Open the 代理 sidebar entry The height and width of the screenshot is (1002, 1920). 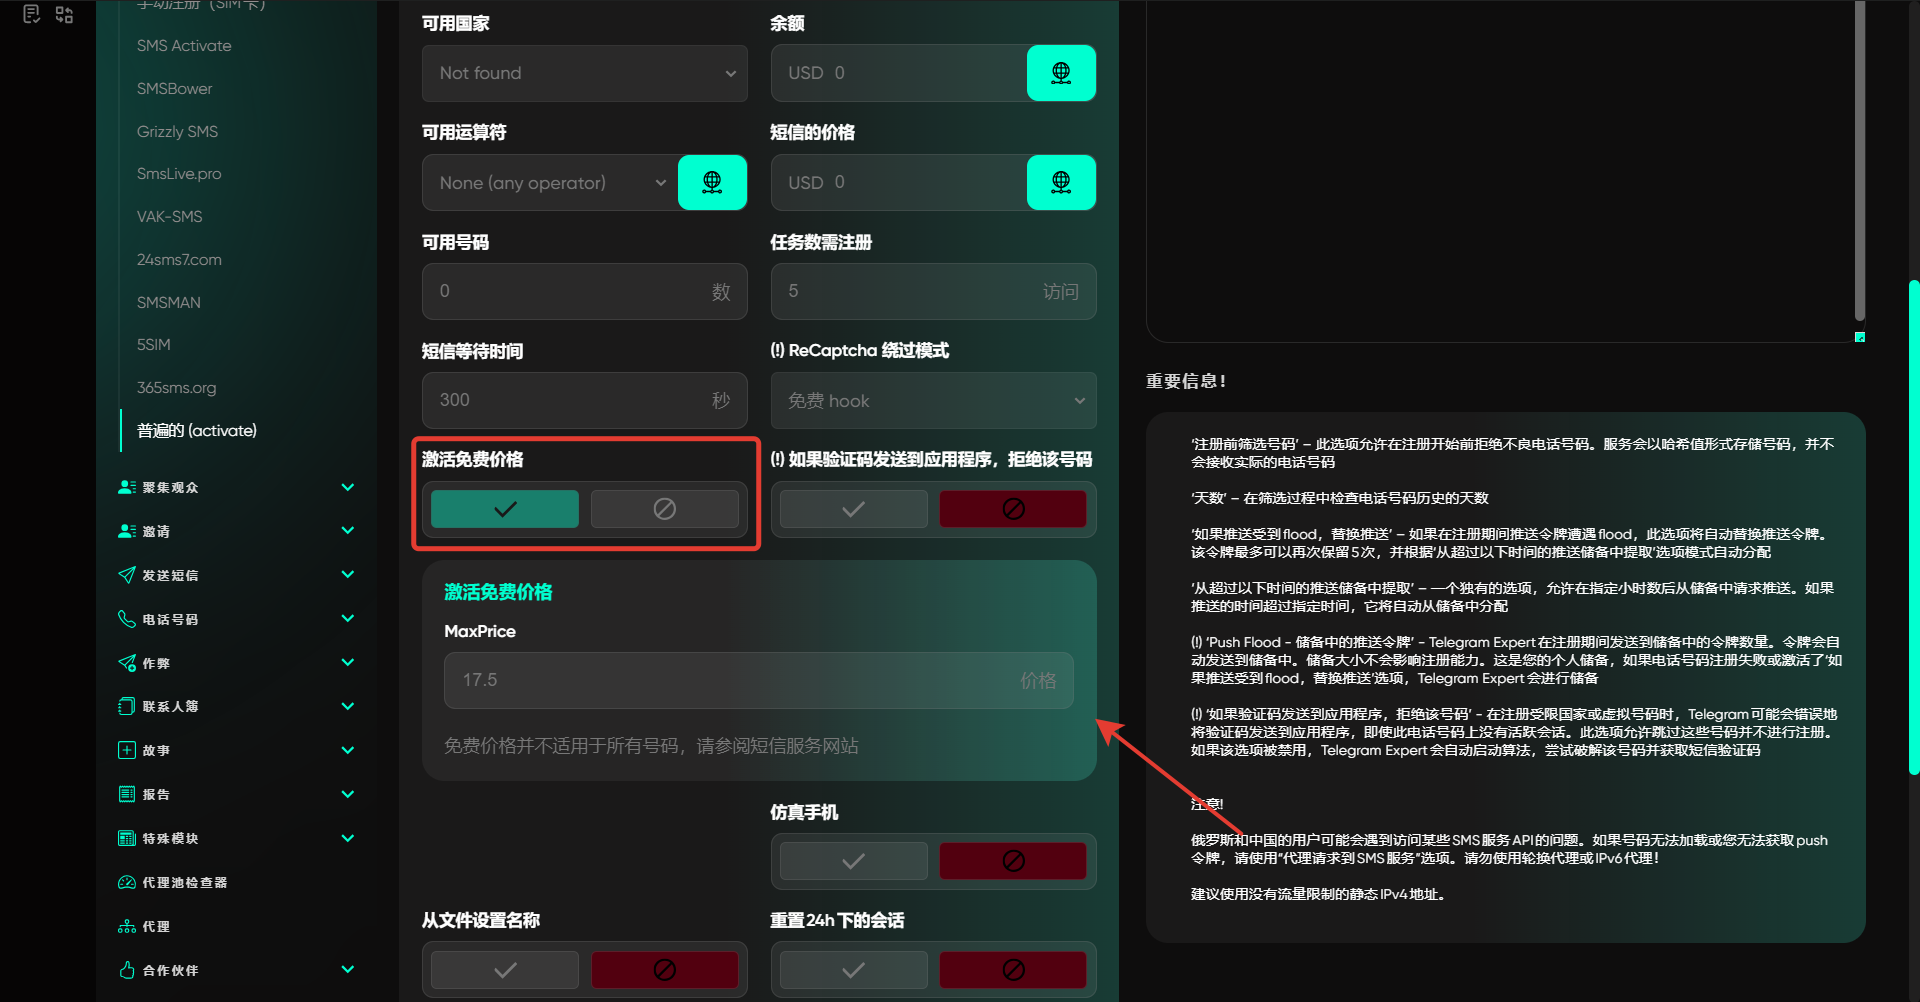click(x=156, y=926)
